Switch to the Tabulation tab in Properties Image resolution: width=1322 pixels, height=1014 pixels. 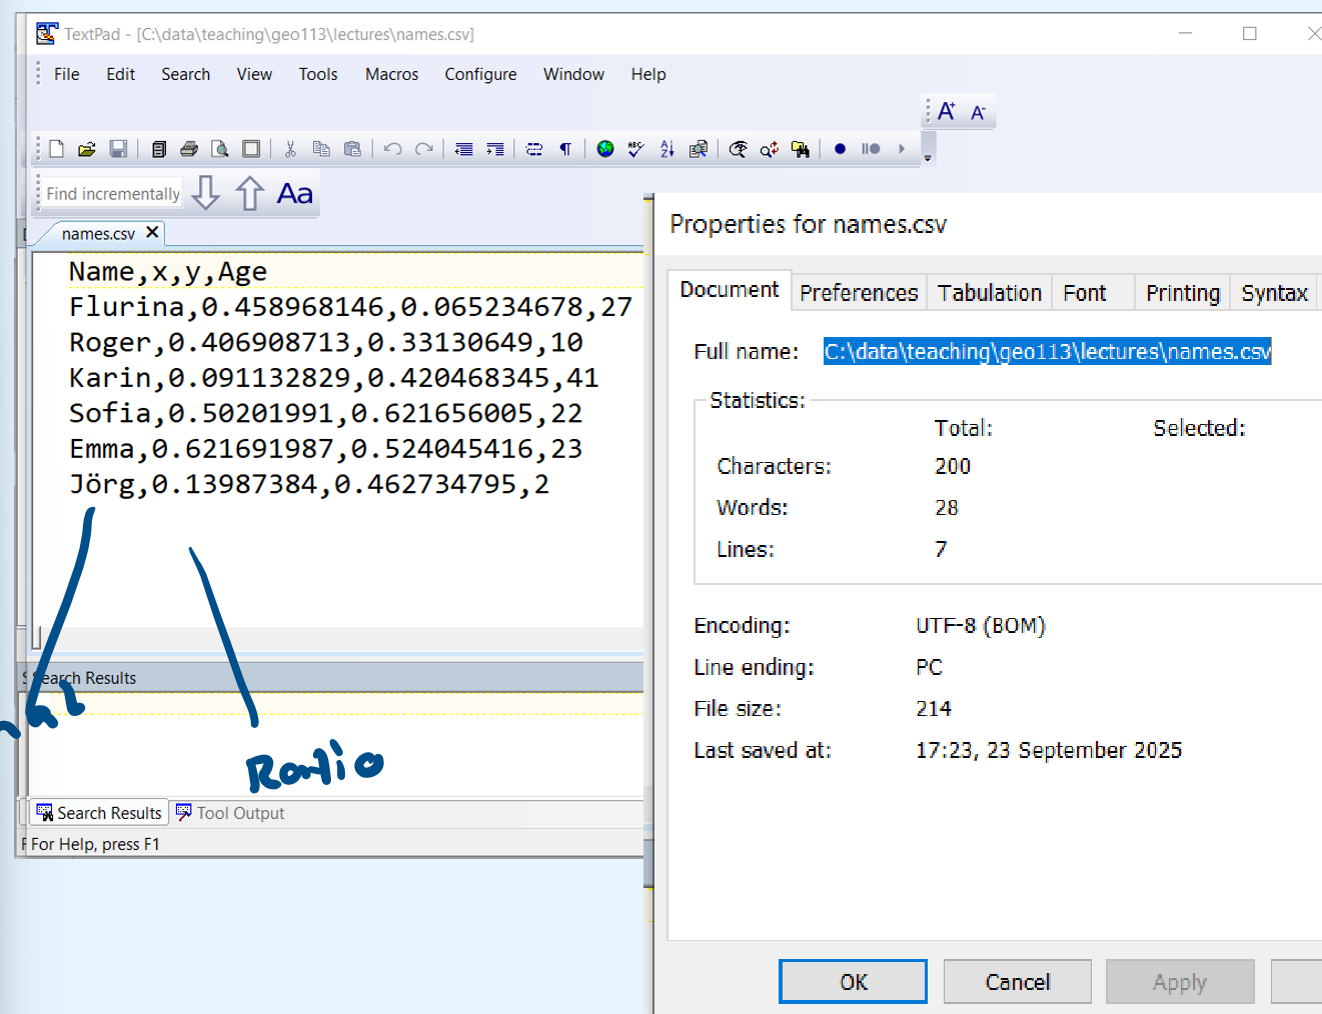coord(990,293)
